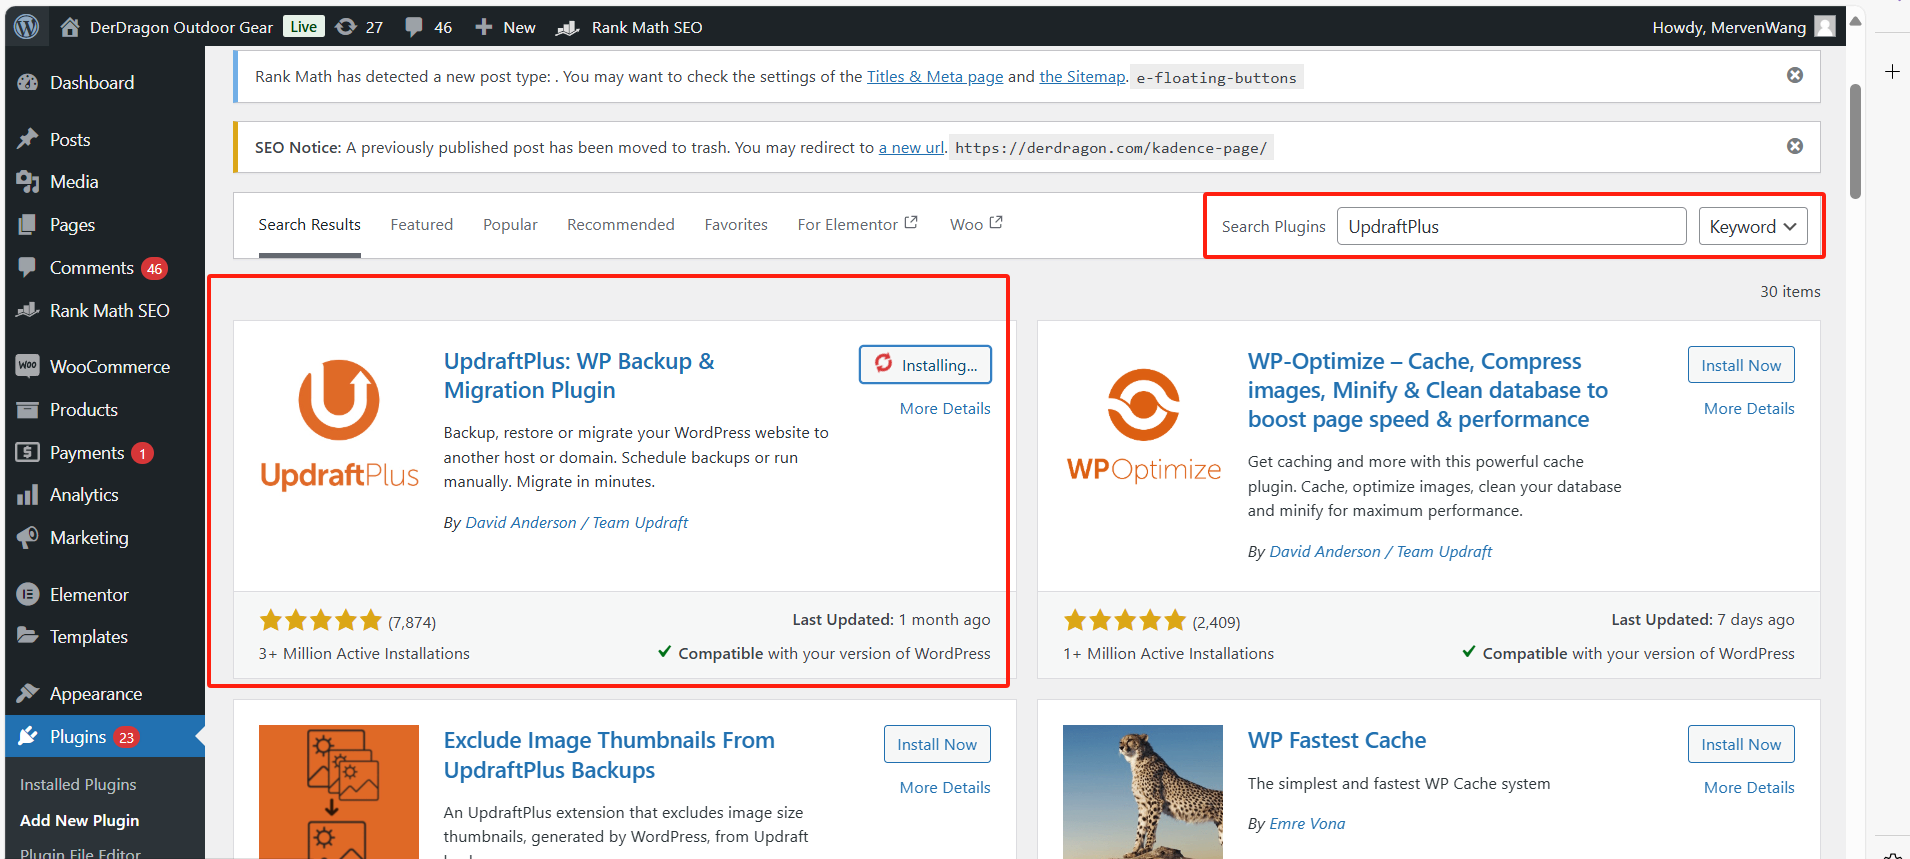The image size is (1910, 859).
Task: Switch to the Popular plugins tab
Action: point(510,225)
